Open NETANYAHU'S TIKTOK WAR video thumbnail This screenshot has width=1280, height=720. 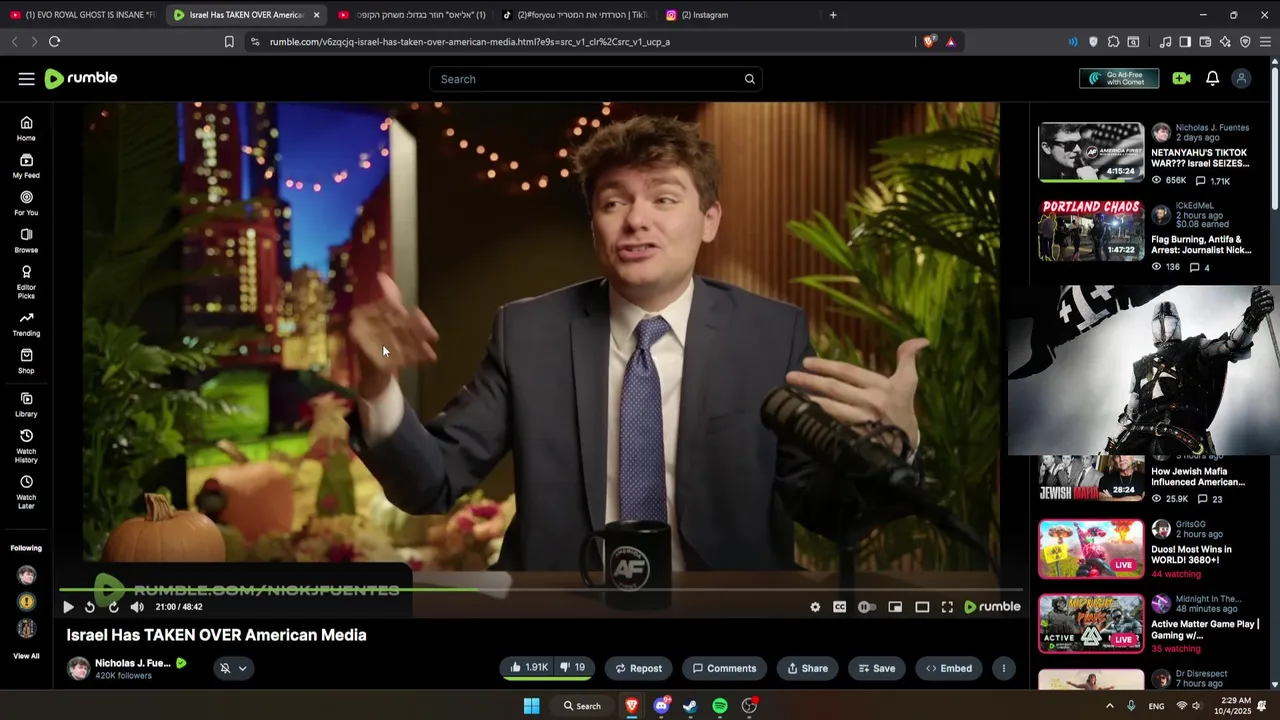tap(1090, 152)
